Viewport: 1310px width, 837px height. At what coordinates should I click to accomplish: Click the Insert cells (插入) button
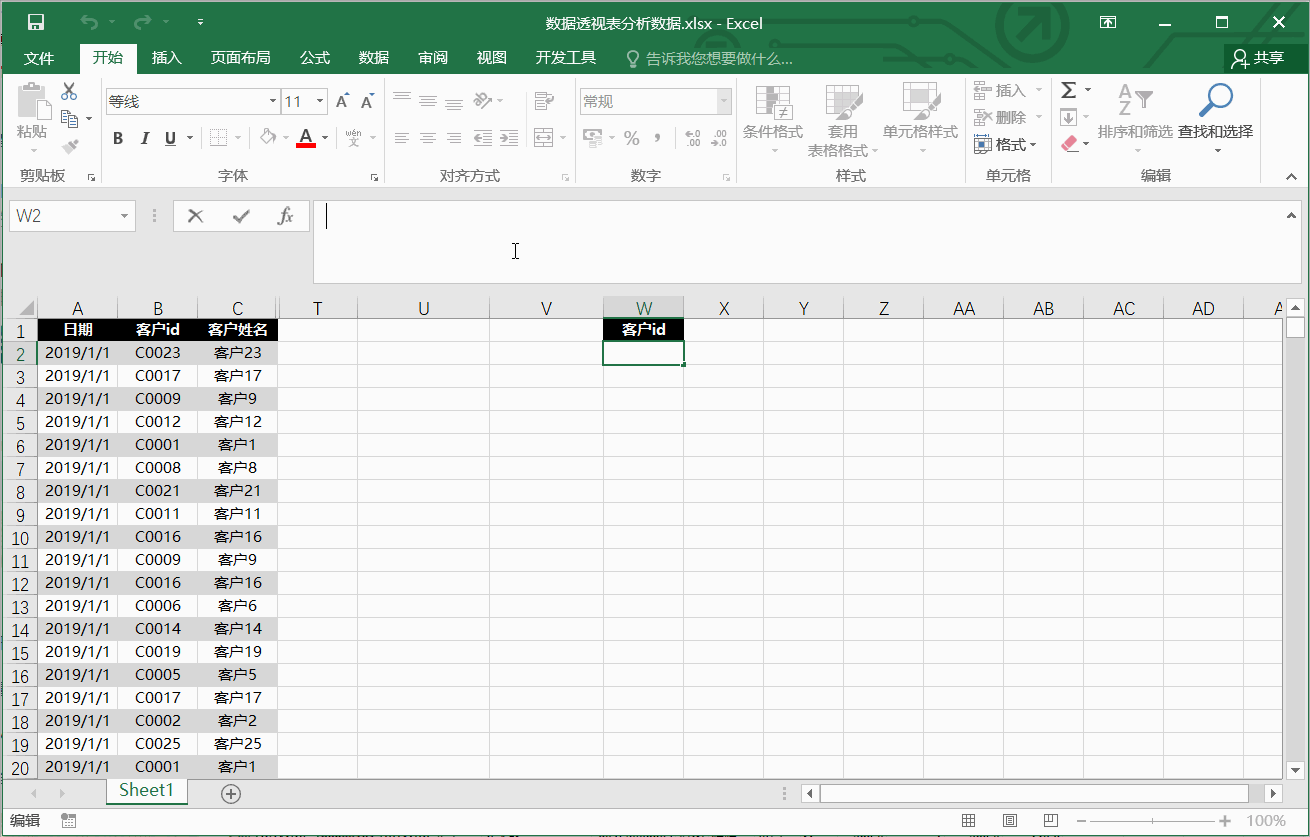tap(1008, 91)
